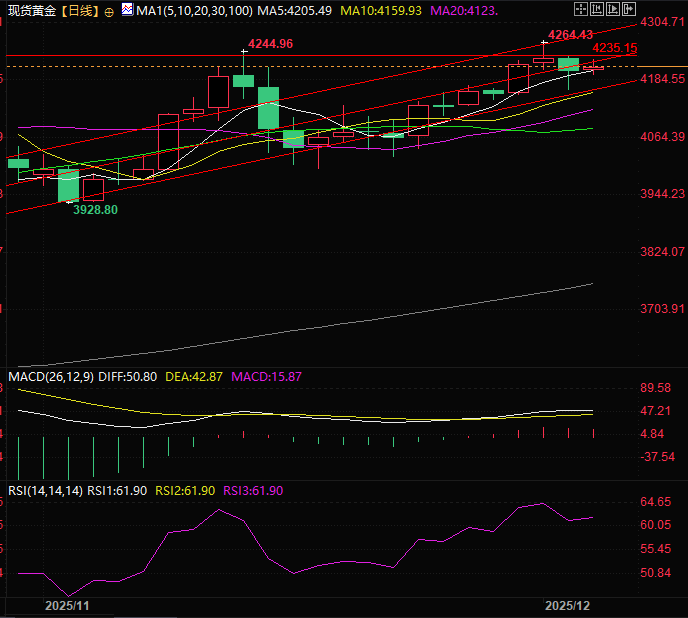Click the candle at the 4264.43 peak
Image resolution: width=688 pixels, height=618 pixels.
(544, 60)
